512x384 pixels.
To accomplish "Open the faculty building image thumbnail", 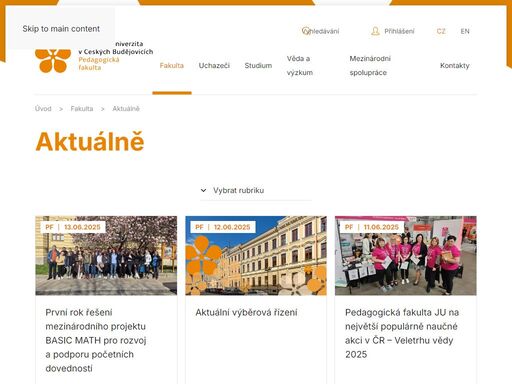I will (256, 256).
